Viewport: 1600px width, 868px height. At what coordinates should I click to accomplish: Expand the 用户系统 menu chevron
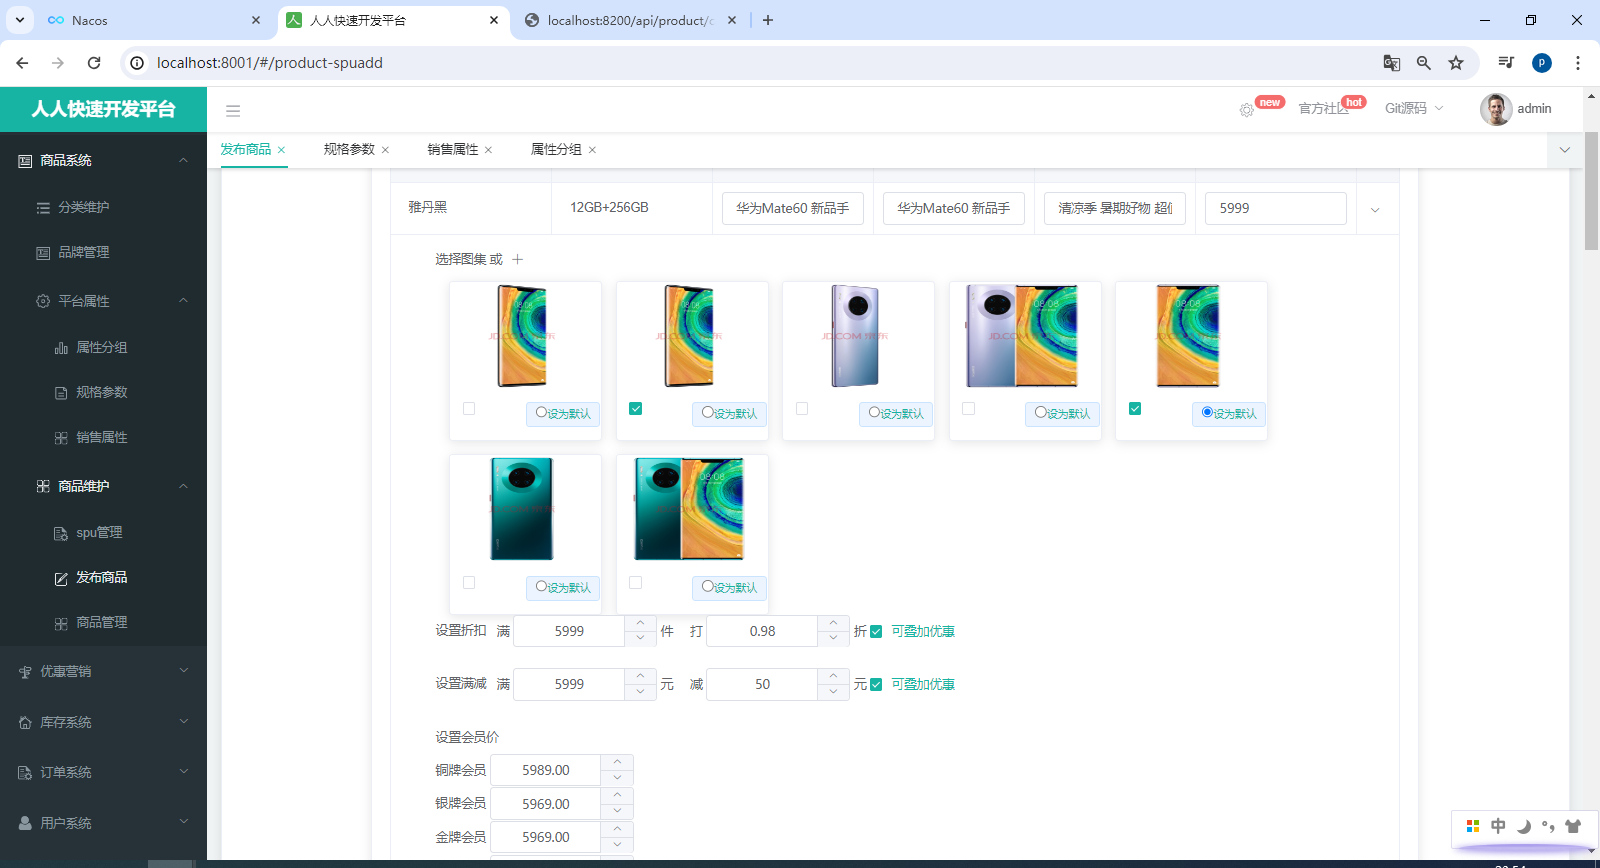tap(183, 822)
